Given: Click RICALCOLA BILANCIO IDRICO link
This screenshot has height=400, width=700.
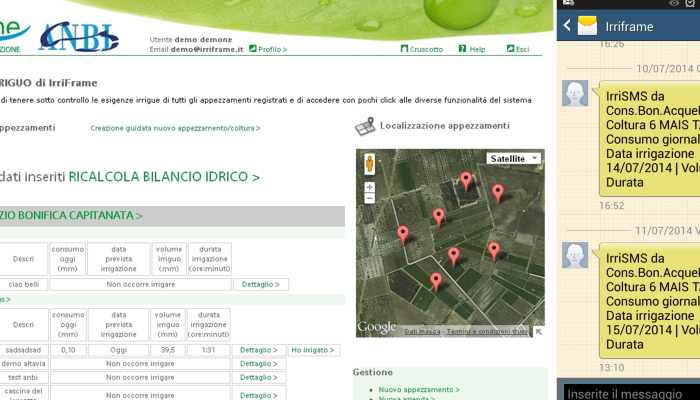Looking at the screenshot, I should point(164,177).
